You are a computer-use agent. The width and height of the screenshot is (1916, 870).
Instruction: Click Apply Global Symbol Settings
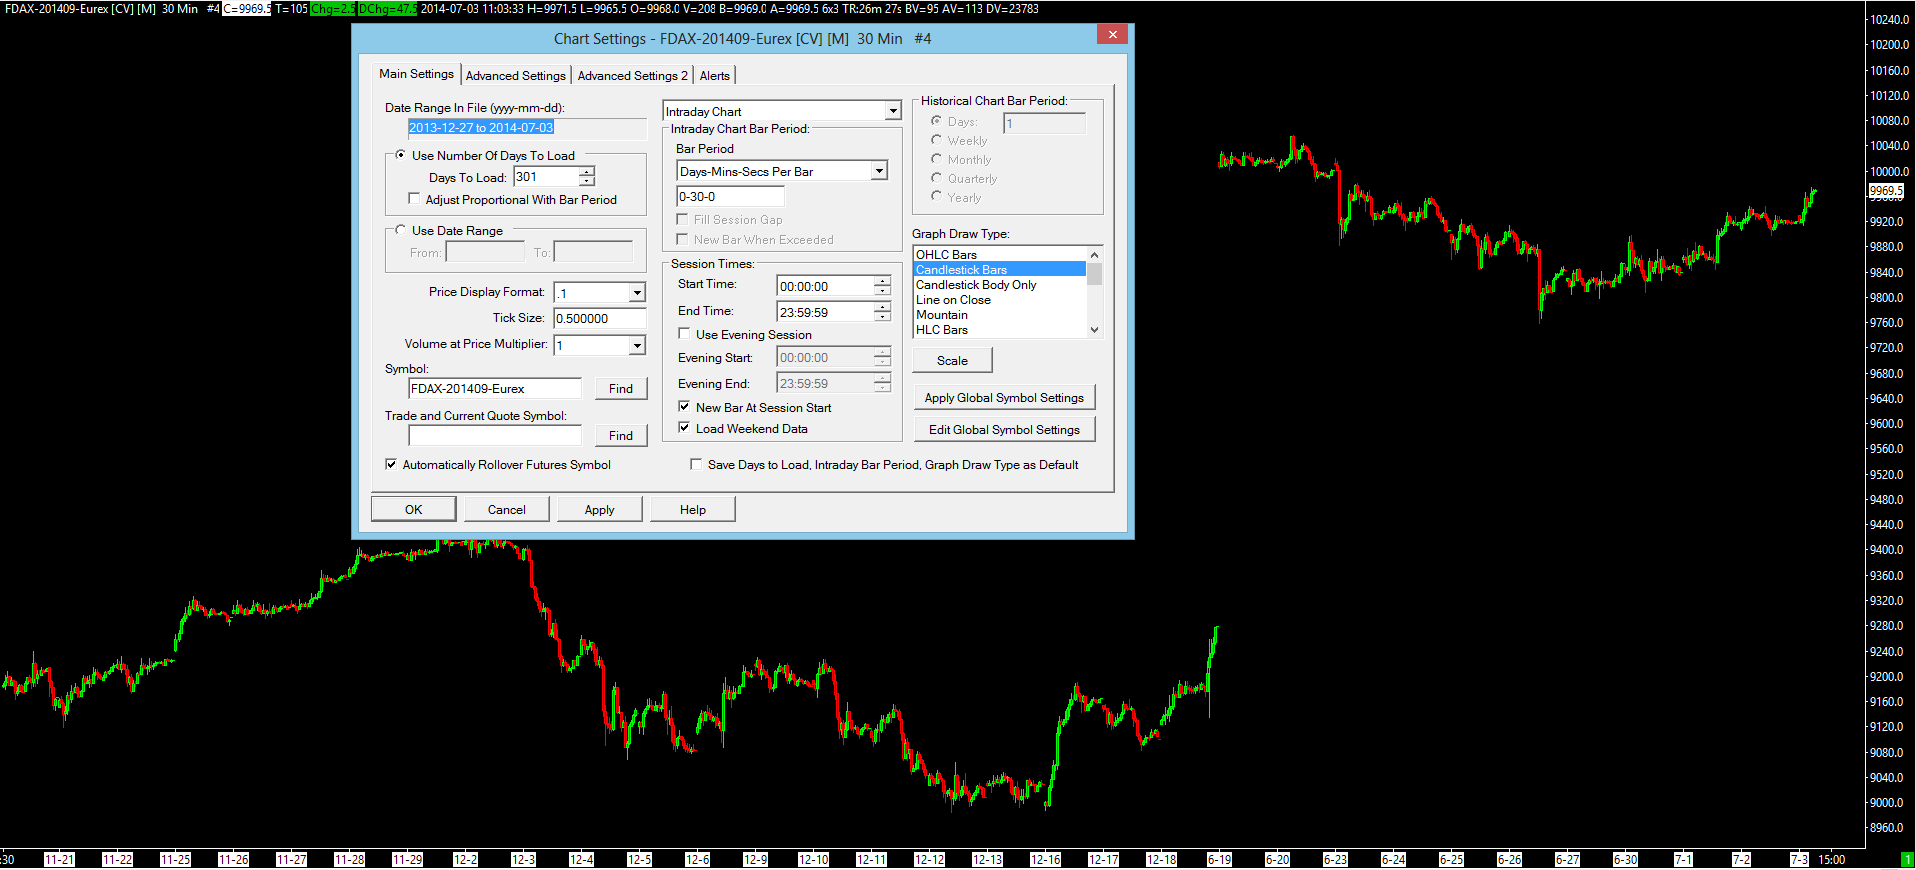(x=1004, y=397)
